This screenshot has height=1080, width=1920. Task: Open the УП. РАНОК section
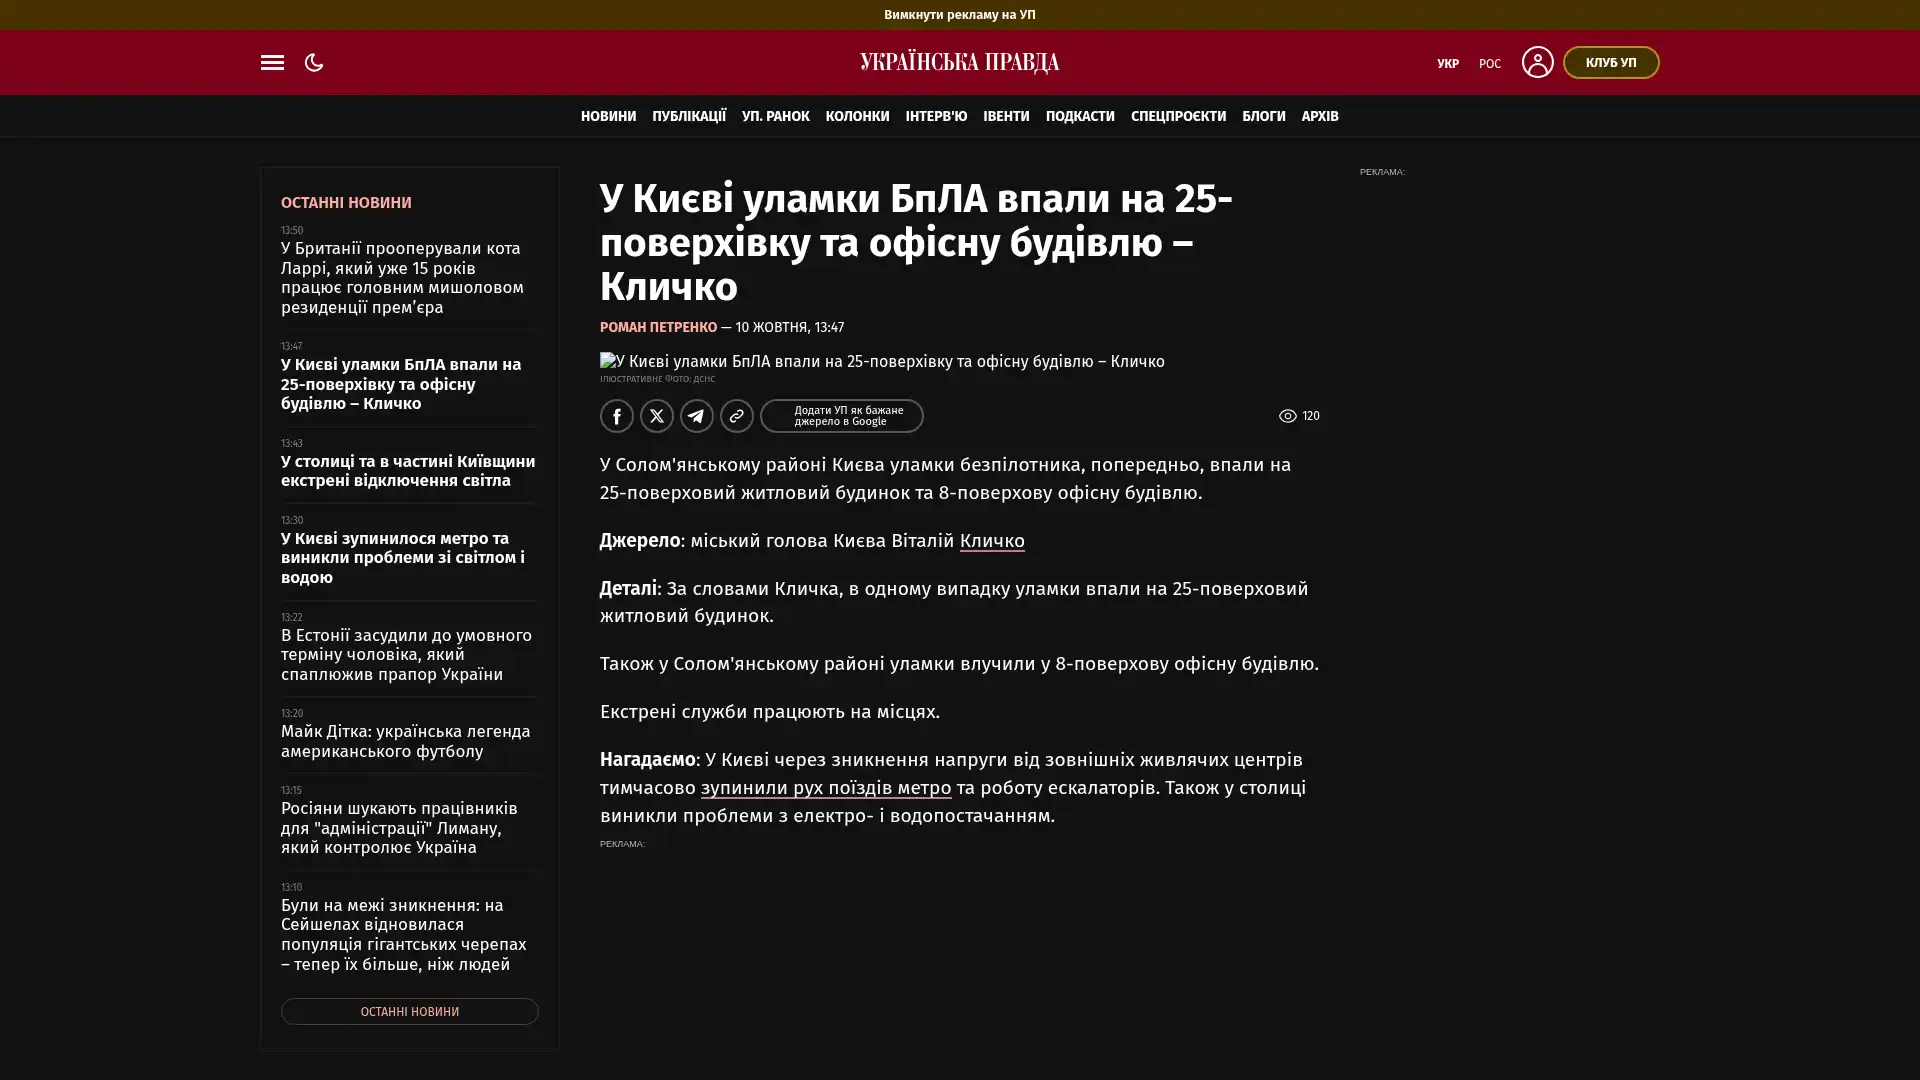click(x=775, y=116)
